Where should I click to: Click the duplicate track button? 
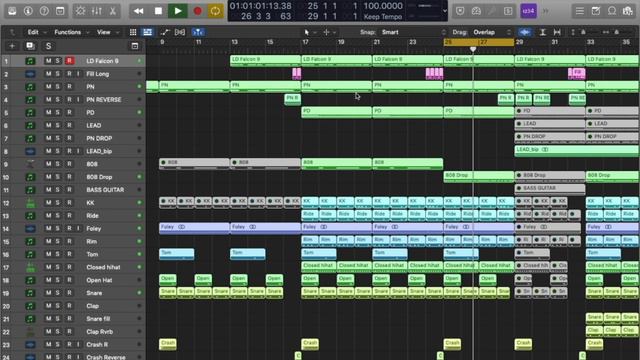(x=30, y=46)
